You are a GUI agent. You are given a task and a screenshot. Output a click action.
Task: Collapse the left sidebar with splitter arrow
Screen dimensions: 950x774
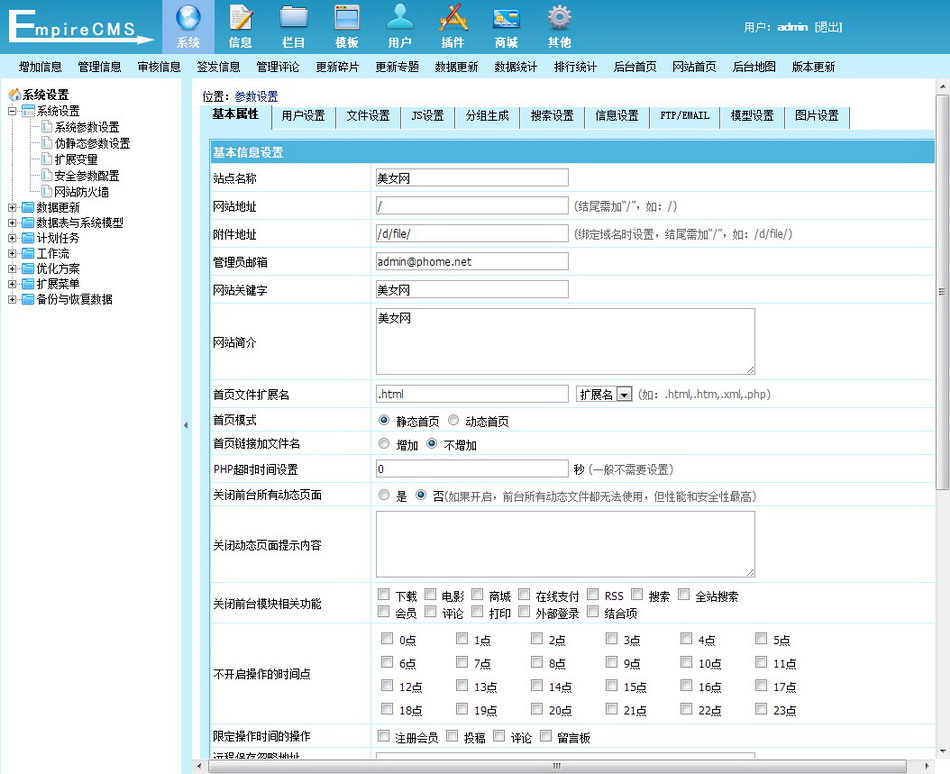click(186, 426)
